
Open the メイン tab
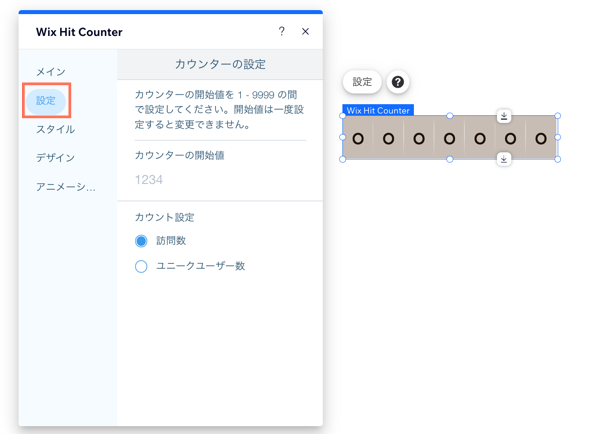[x=51, y=72]
